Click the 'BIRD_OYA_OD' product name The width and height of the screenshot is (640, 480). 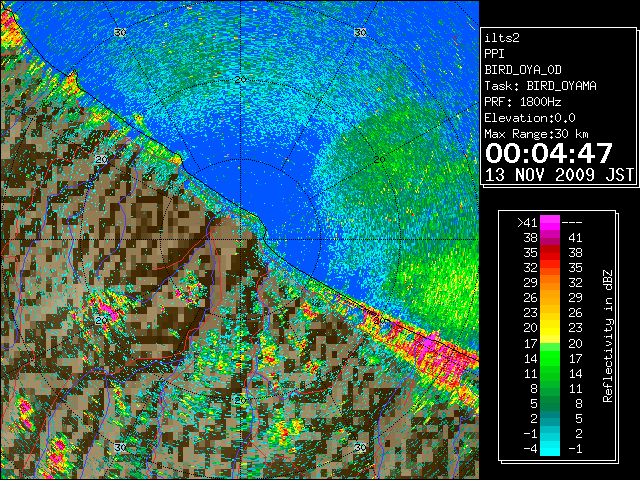pyautogui.click(x=523, y=70)
